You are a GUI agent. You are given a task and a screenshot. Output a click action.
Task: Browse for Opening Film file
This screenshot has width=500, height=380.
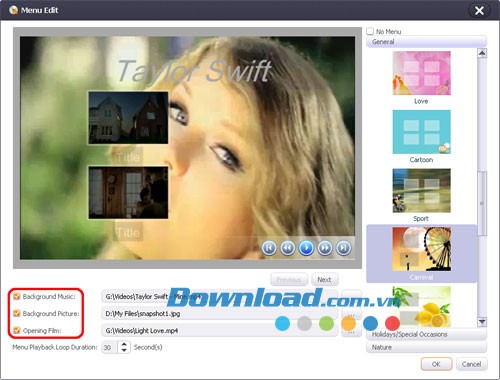click(x=351, y=331)
